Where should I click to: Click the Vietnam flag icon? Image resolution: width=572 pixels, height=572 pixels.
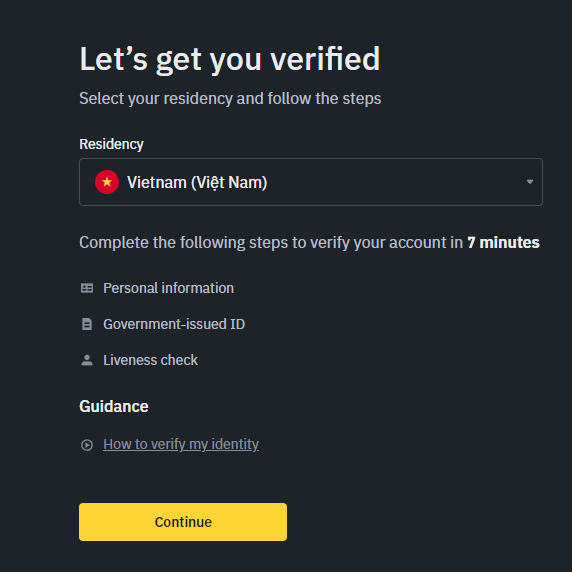[x=107, y=182]
